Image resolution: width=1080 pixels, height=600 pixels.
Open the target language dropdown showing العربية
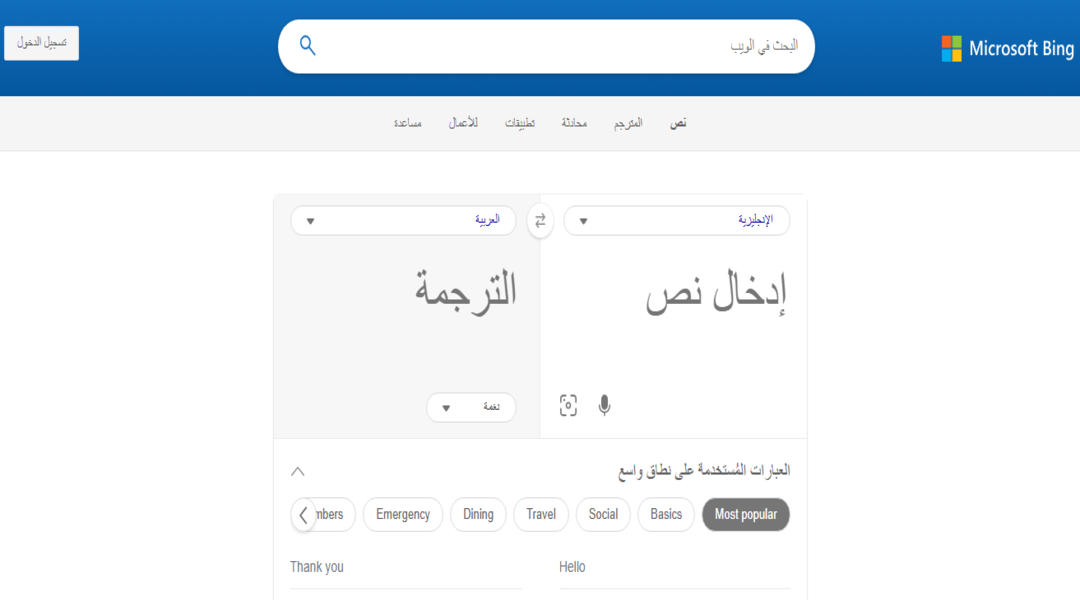[x=403, y=220]
